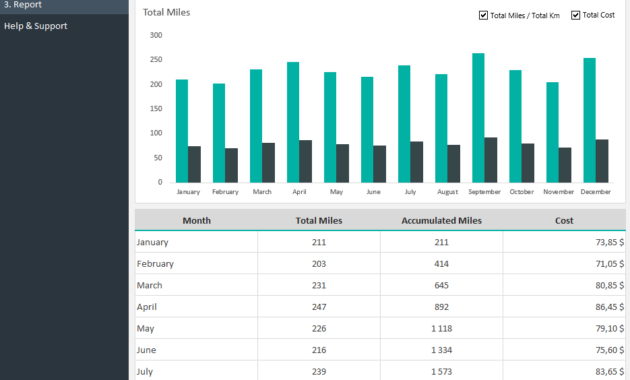
Task: Click cost cell 80,85 $
Action: click(564, 286)
